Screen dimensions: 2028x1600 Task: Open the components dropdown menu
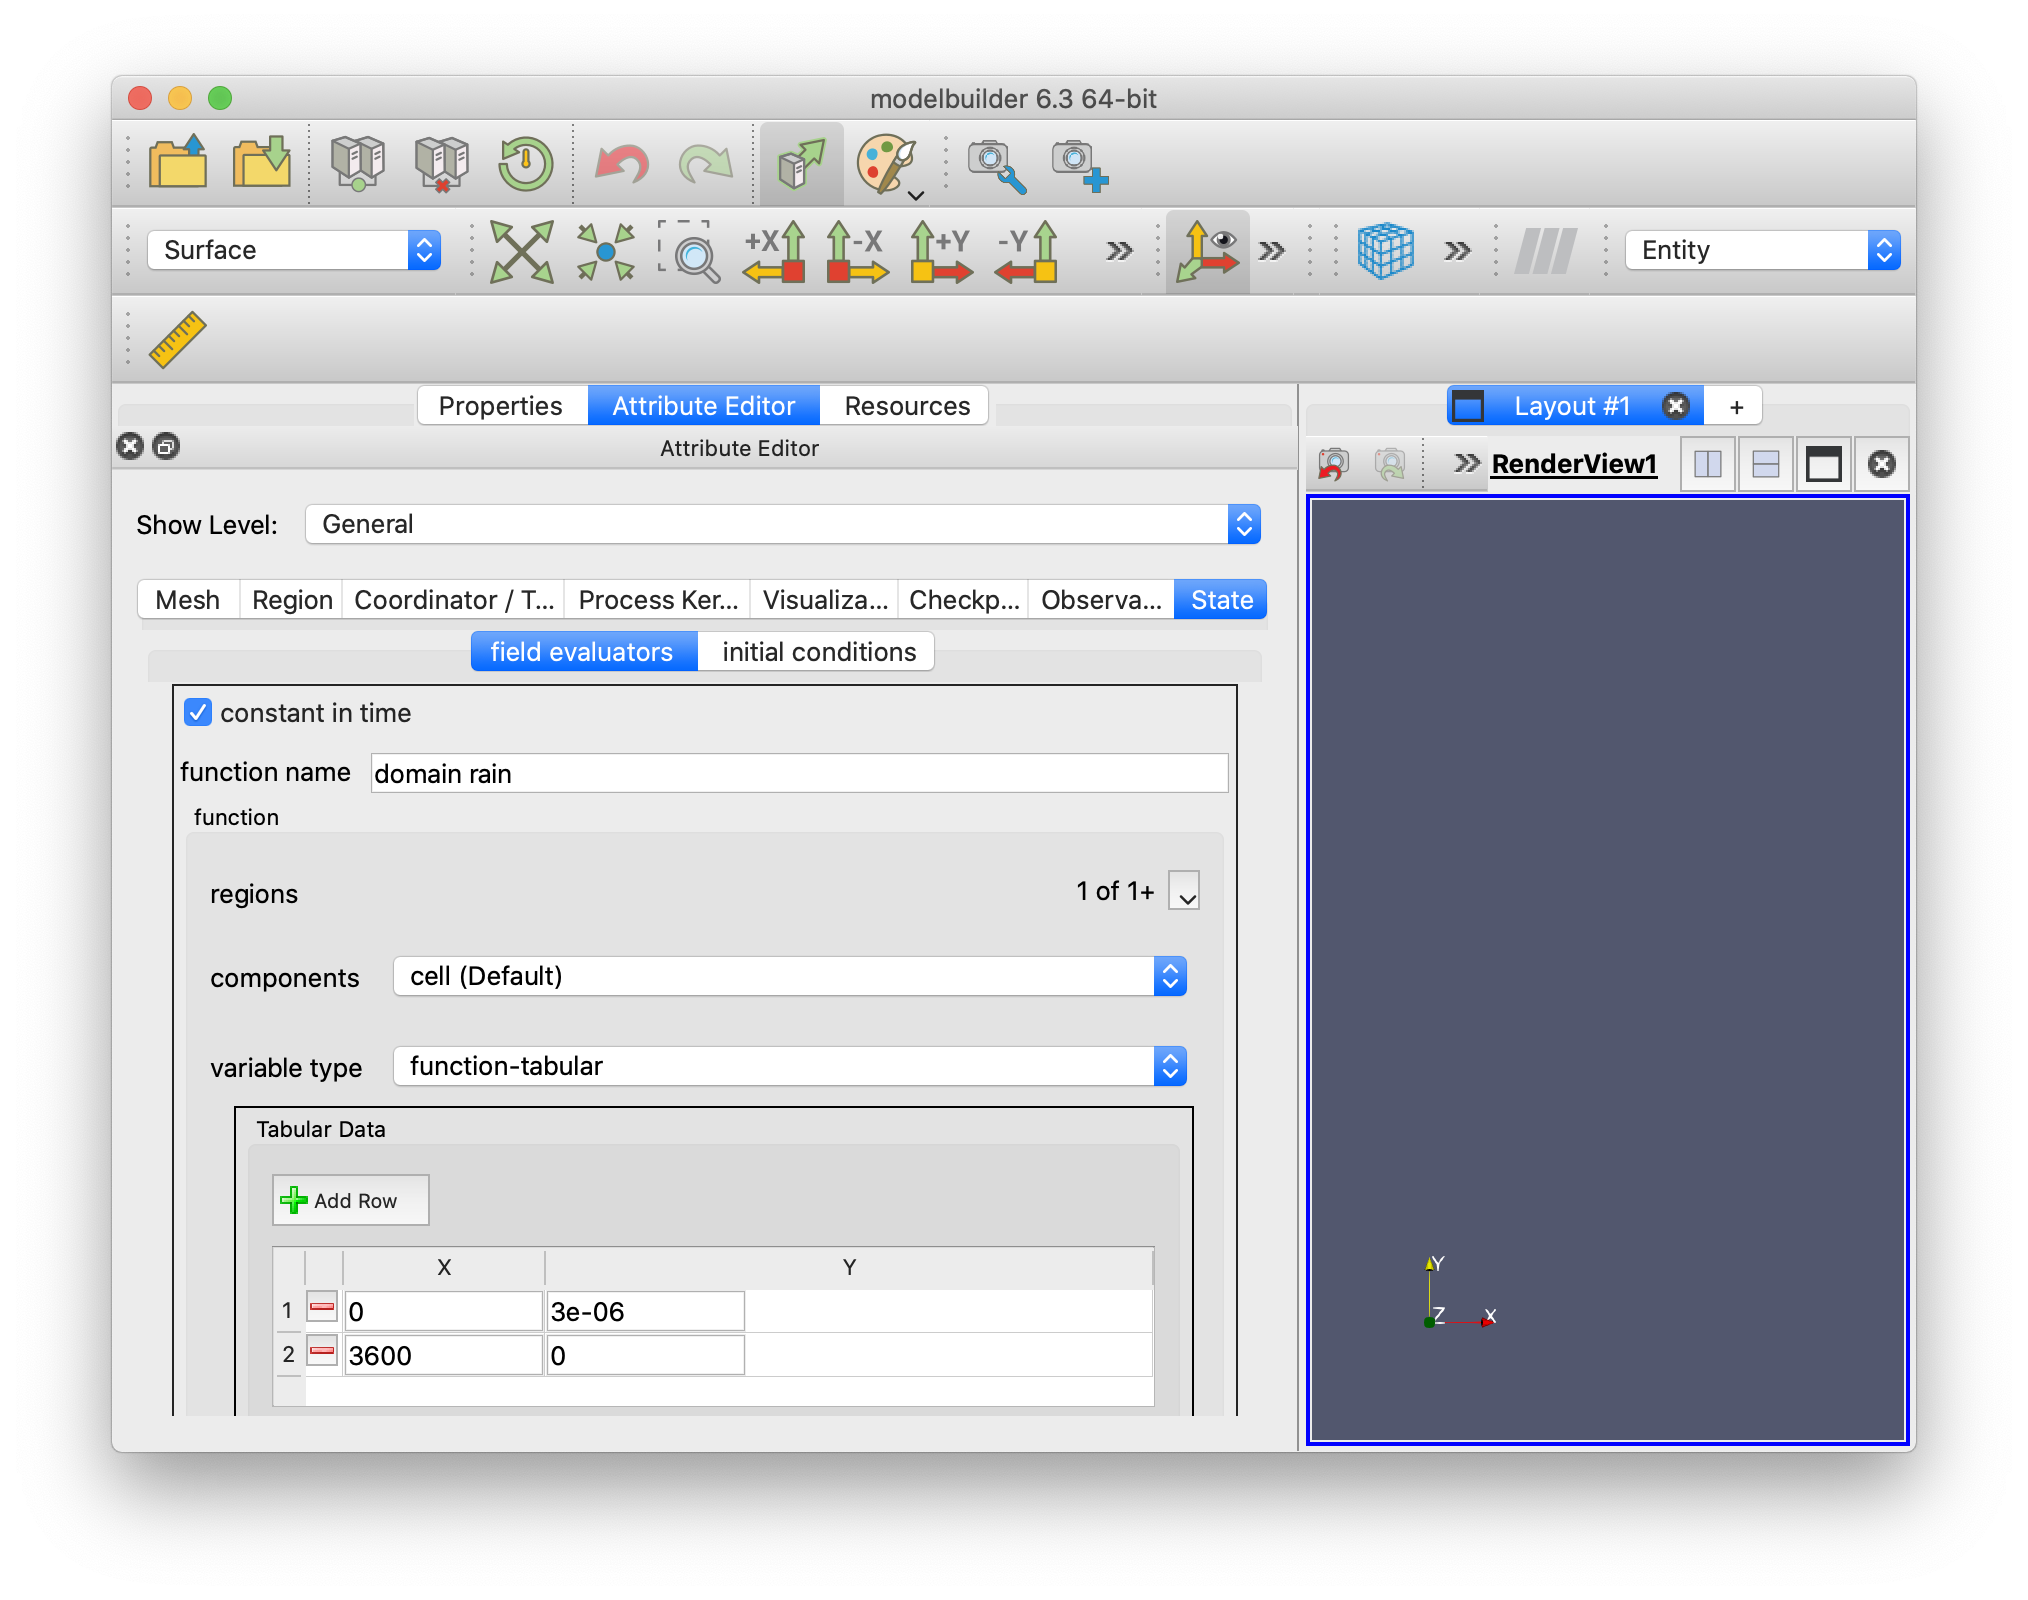[x=1177, y=978]
